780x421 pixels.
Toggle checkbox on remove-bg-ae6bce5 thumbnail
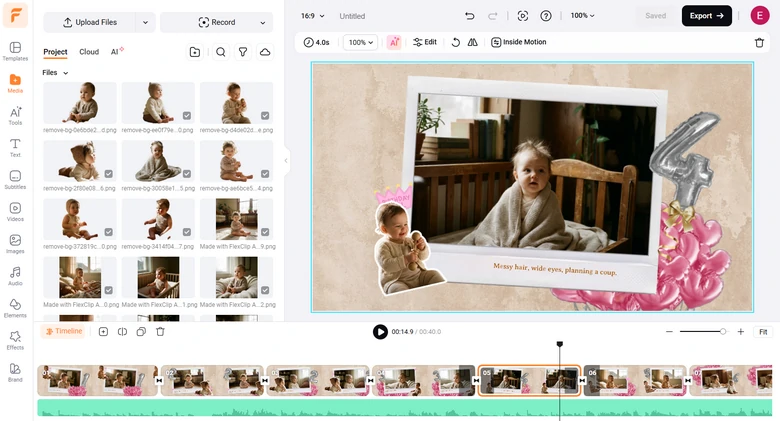pos(265,174)
